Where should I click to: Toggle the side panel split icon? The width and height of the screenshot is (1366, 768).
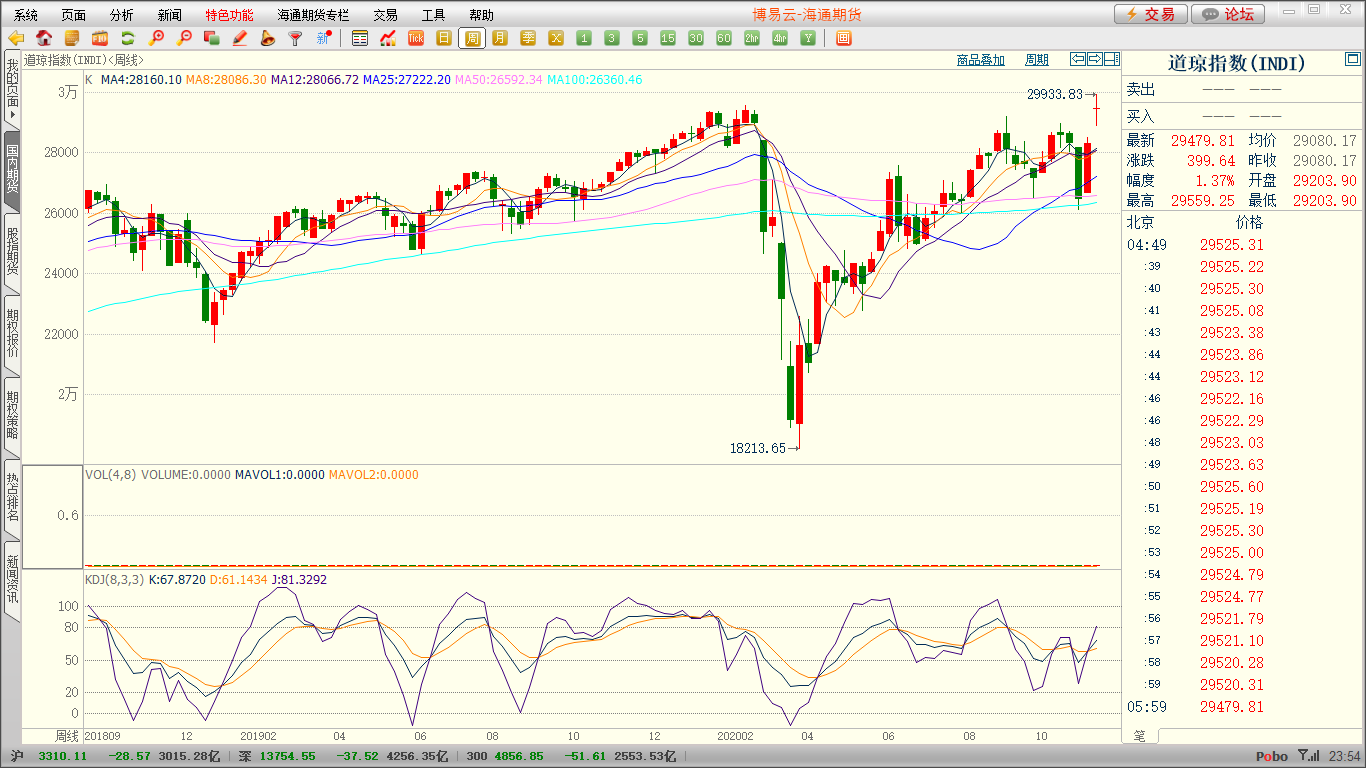click(x=1112, y=59)
